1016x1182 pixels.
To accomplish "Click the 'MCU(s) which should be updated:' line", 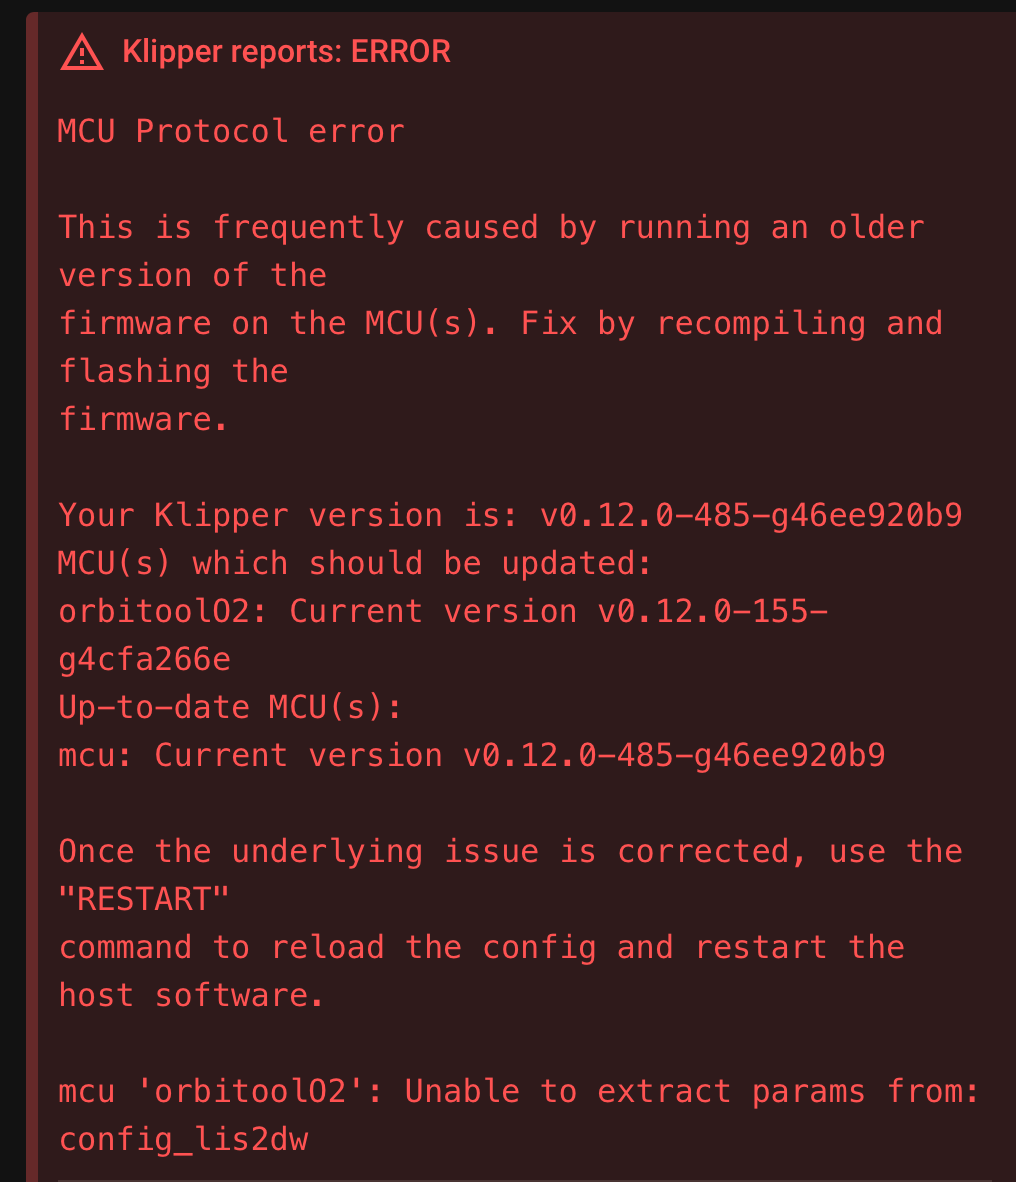I will pyautogui.click(x=354, y=563).
